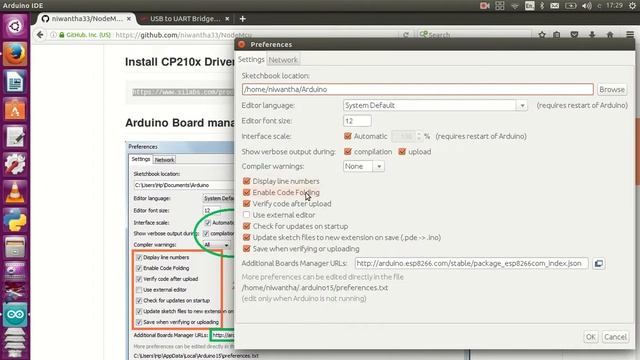Go to Firefox home page icon
This screenshot has width=640, height=360.
tap(610, 35)
